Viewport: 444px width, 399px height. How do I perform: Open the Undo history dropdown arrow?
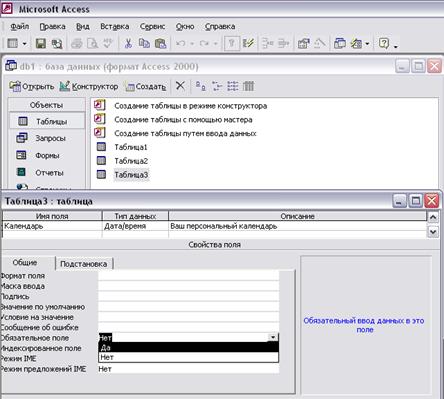point(192,44)
